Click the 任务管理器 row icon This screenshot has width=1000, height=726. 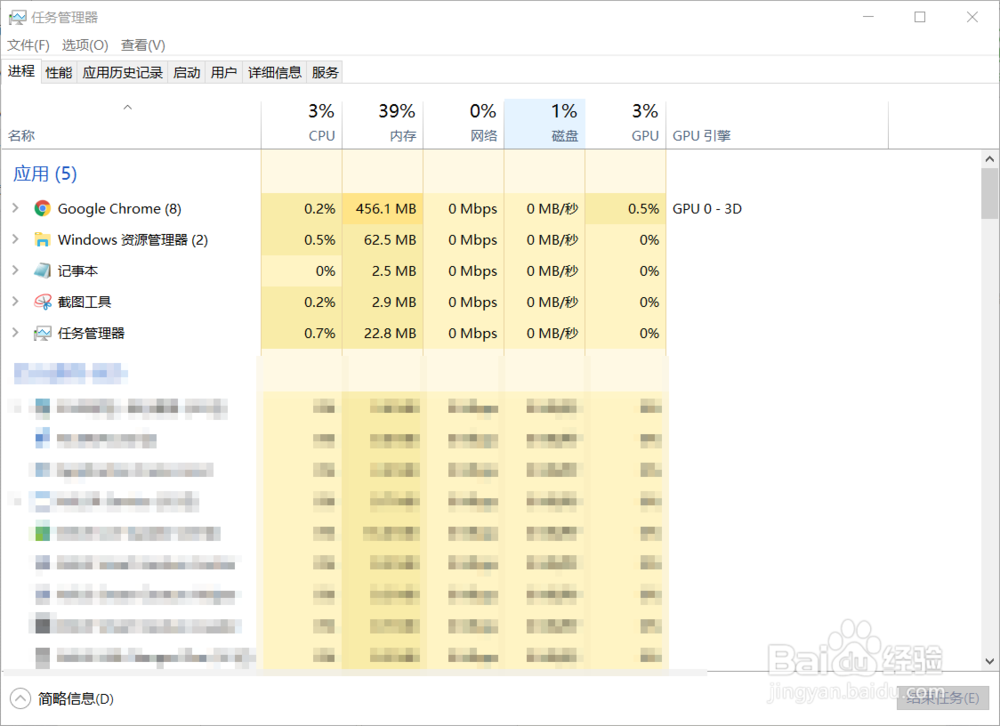[43, 333]
